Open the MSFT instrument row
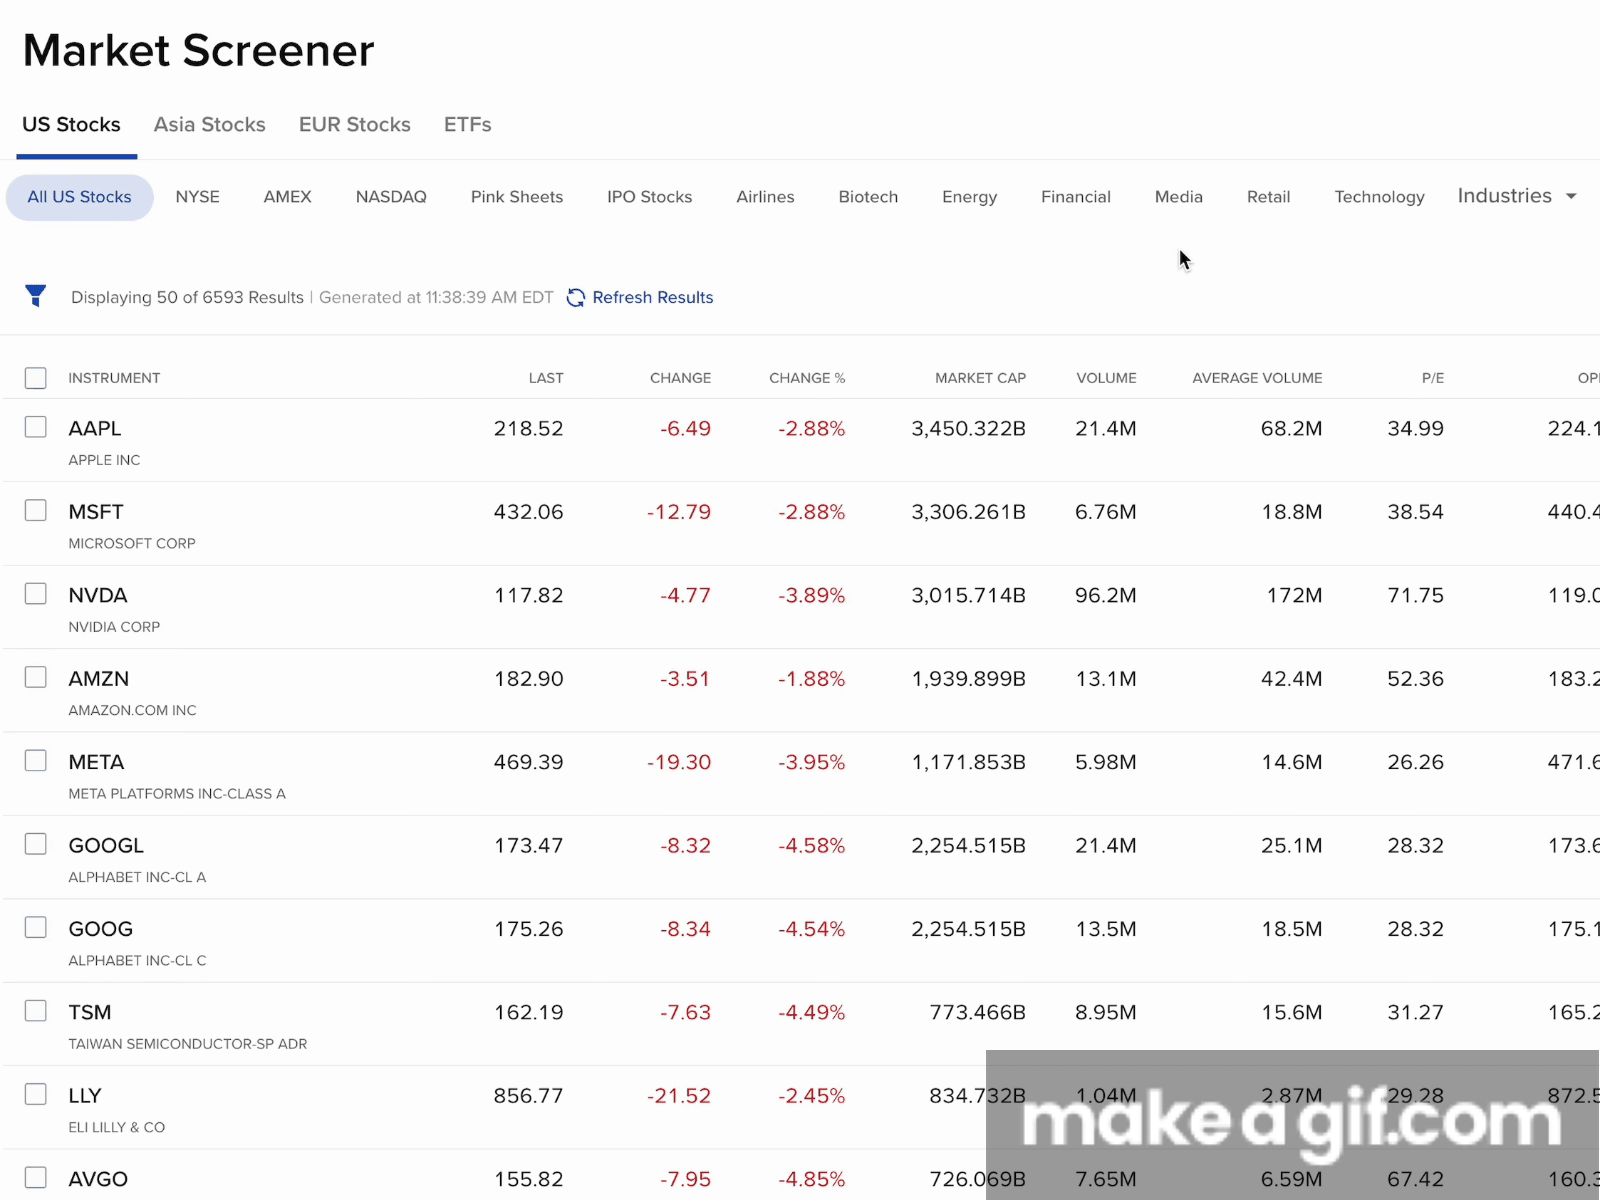 (96, 512)
